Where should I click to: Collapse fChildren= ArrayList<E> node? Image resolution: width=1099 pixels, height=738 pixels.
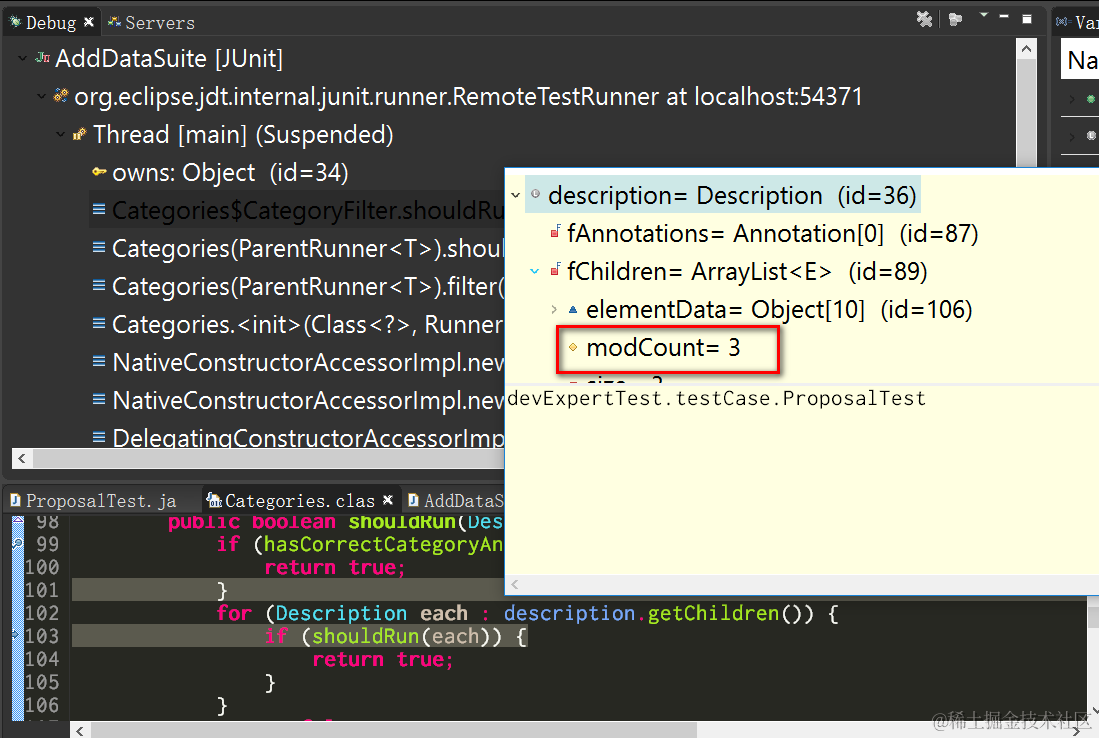click(534, 271)
